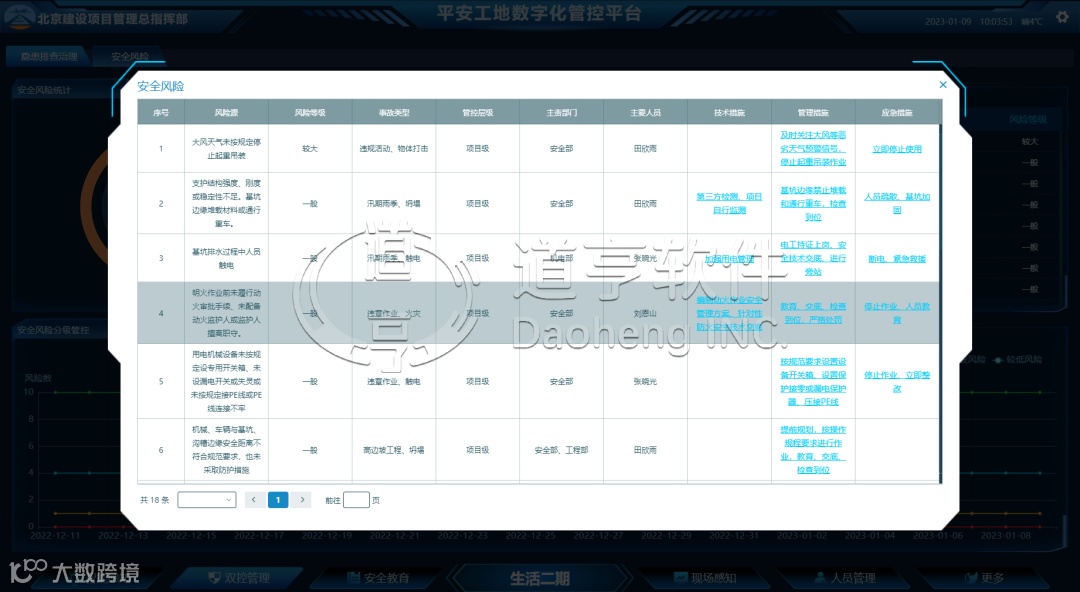Select risk source 用电机械设备未按规定设专用开关箱
The image size is (1080, 592).
pyautogui.click(x=226, y=381)
